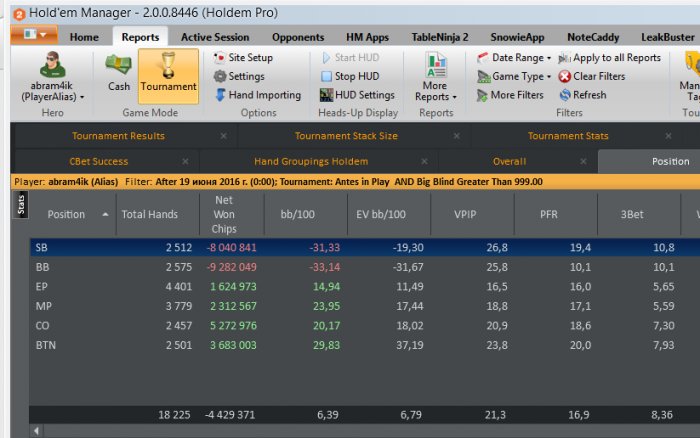Open Site Setup options
Viewport: 700px width, 438px height.
point(244,58)
